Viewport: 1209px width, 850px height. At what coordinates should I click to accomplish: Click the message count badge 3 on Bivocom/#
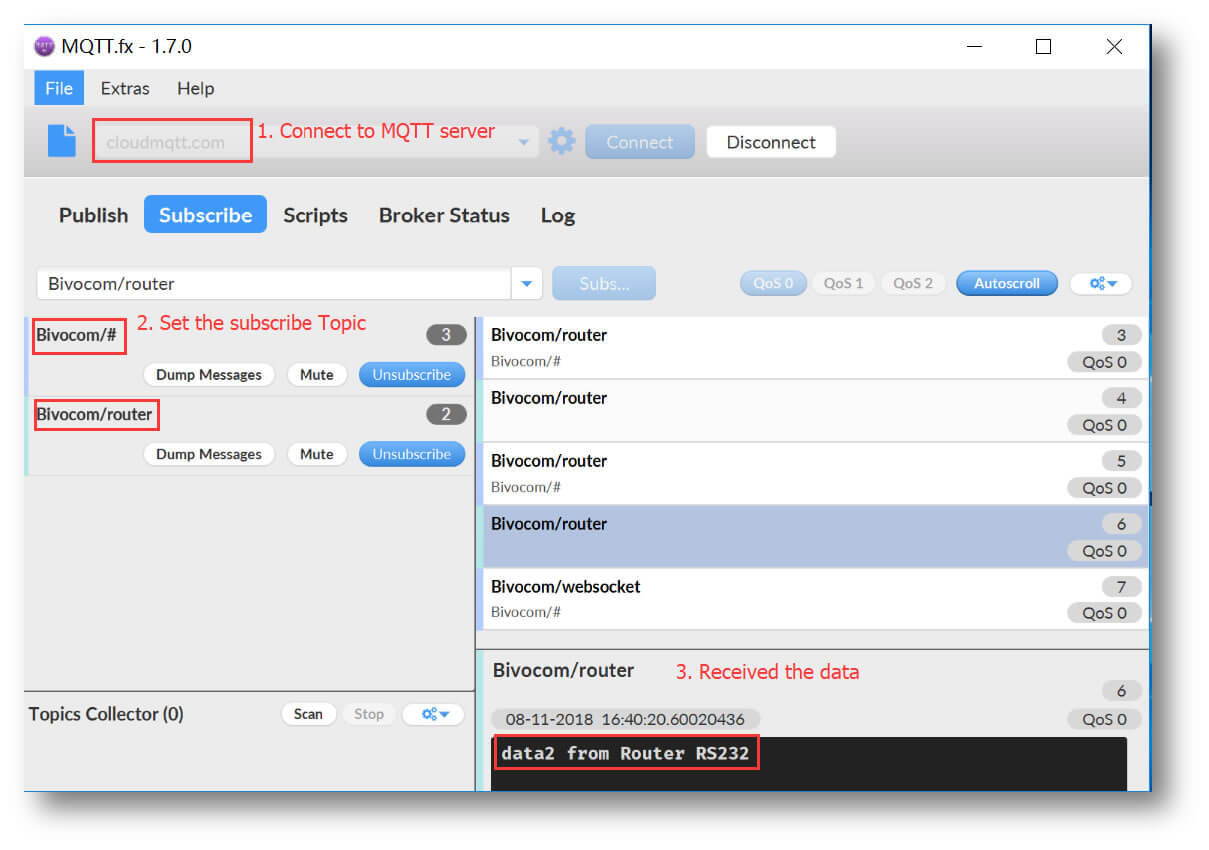coord(446,335)
